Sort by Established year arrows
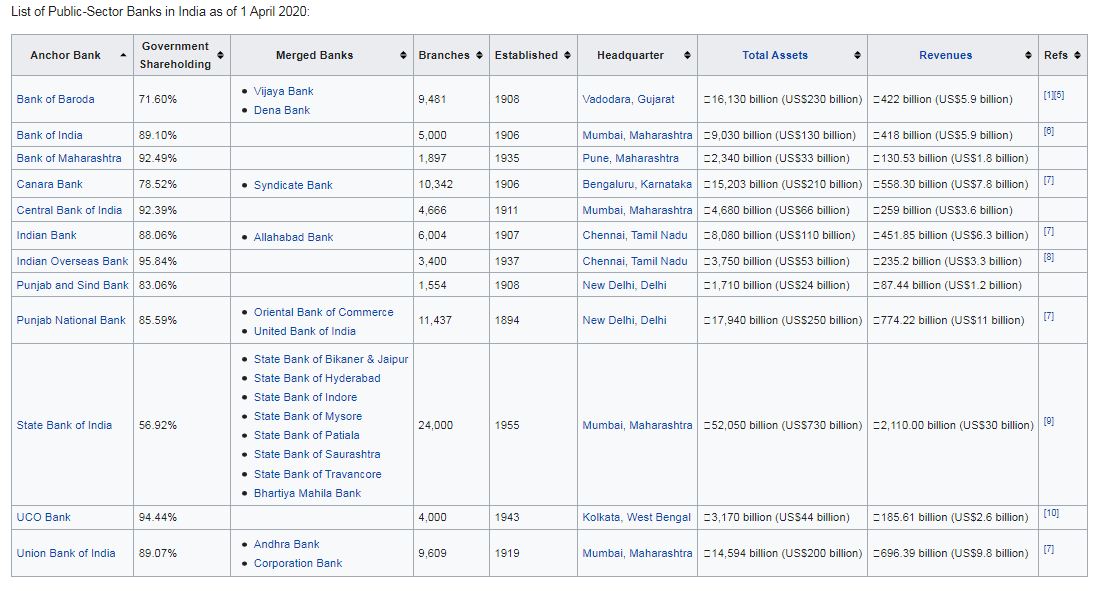Image resolution: width=1099 pixels, height=591 pixels. pyautogui.click(x=567, y=55)
